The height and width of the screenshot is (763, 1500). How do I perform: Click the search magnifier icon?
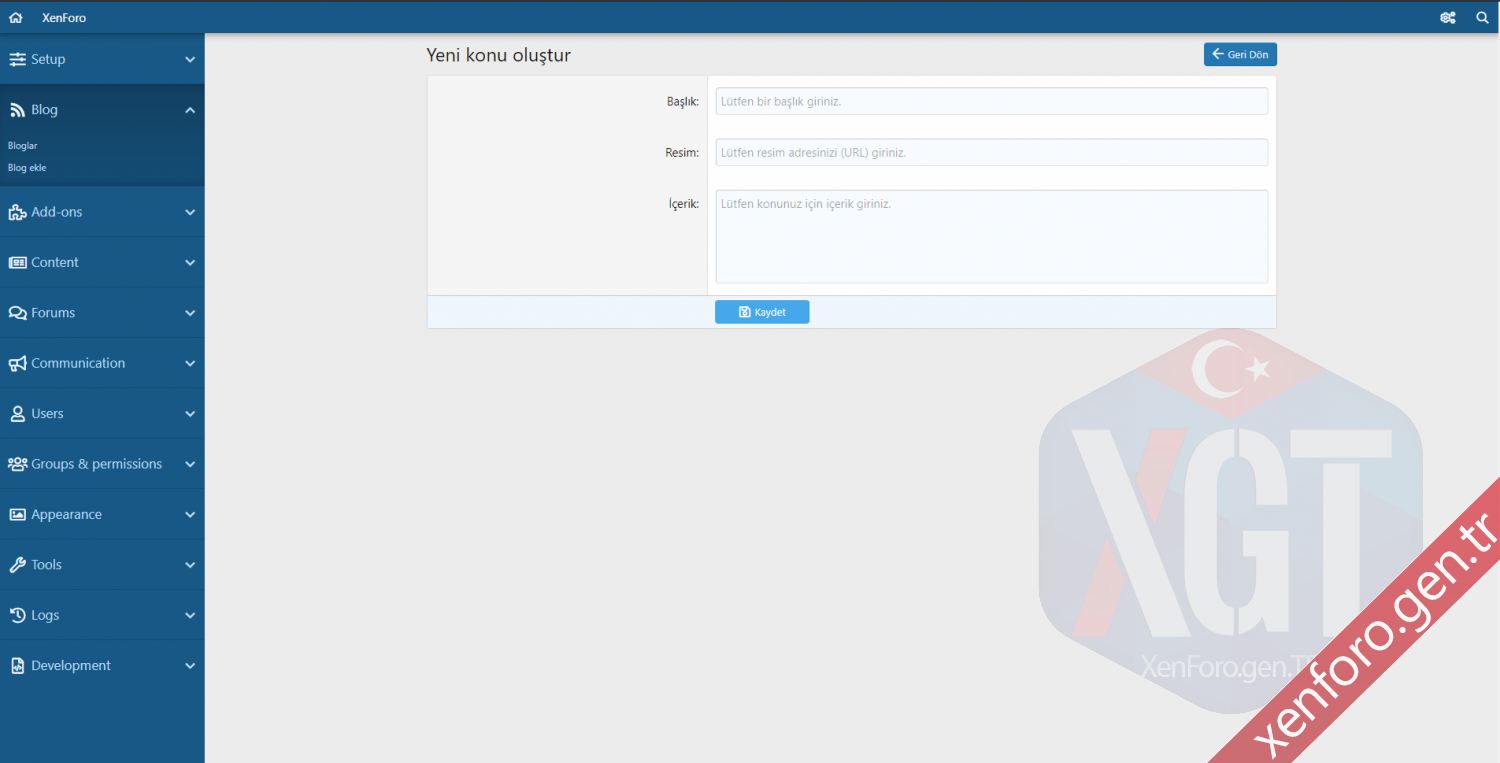coord(1482,18)
